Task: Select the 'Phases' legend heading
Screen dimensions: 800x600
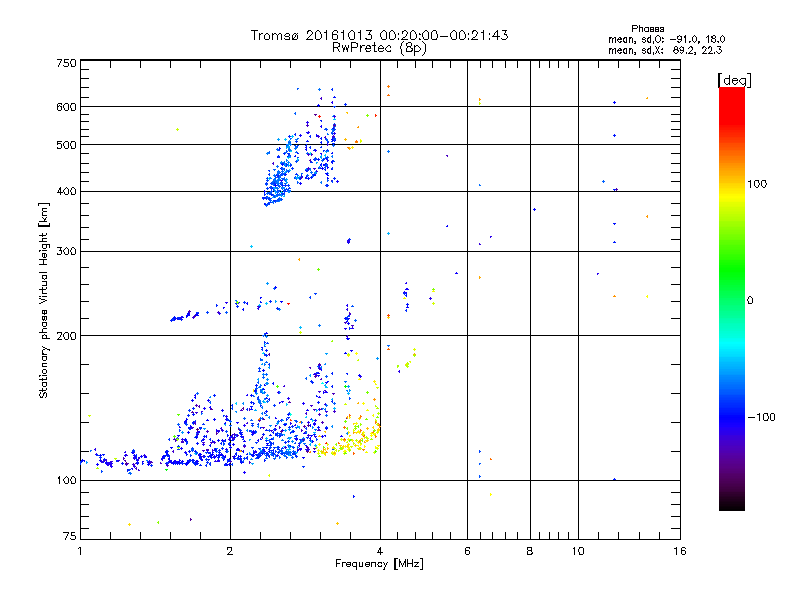Action: point(647,29)
